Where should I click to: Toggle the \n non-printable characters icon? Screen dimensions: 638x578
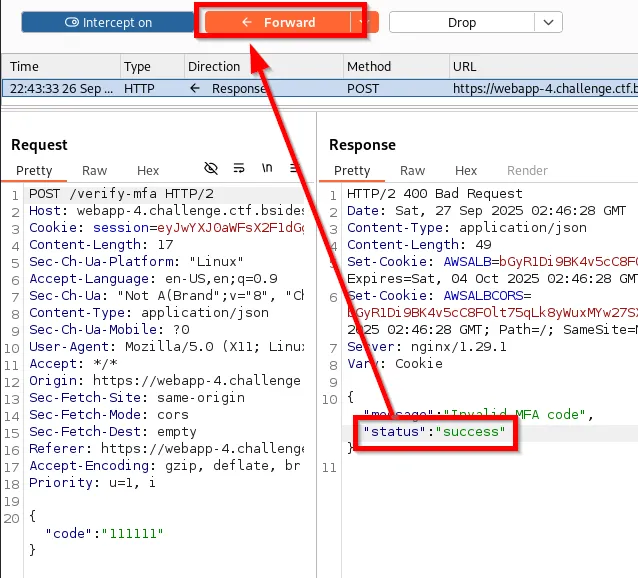tap(267, 168)
